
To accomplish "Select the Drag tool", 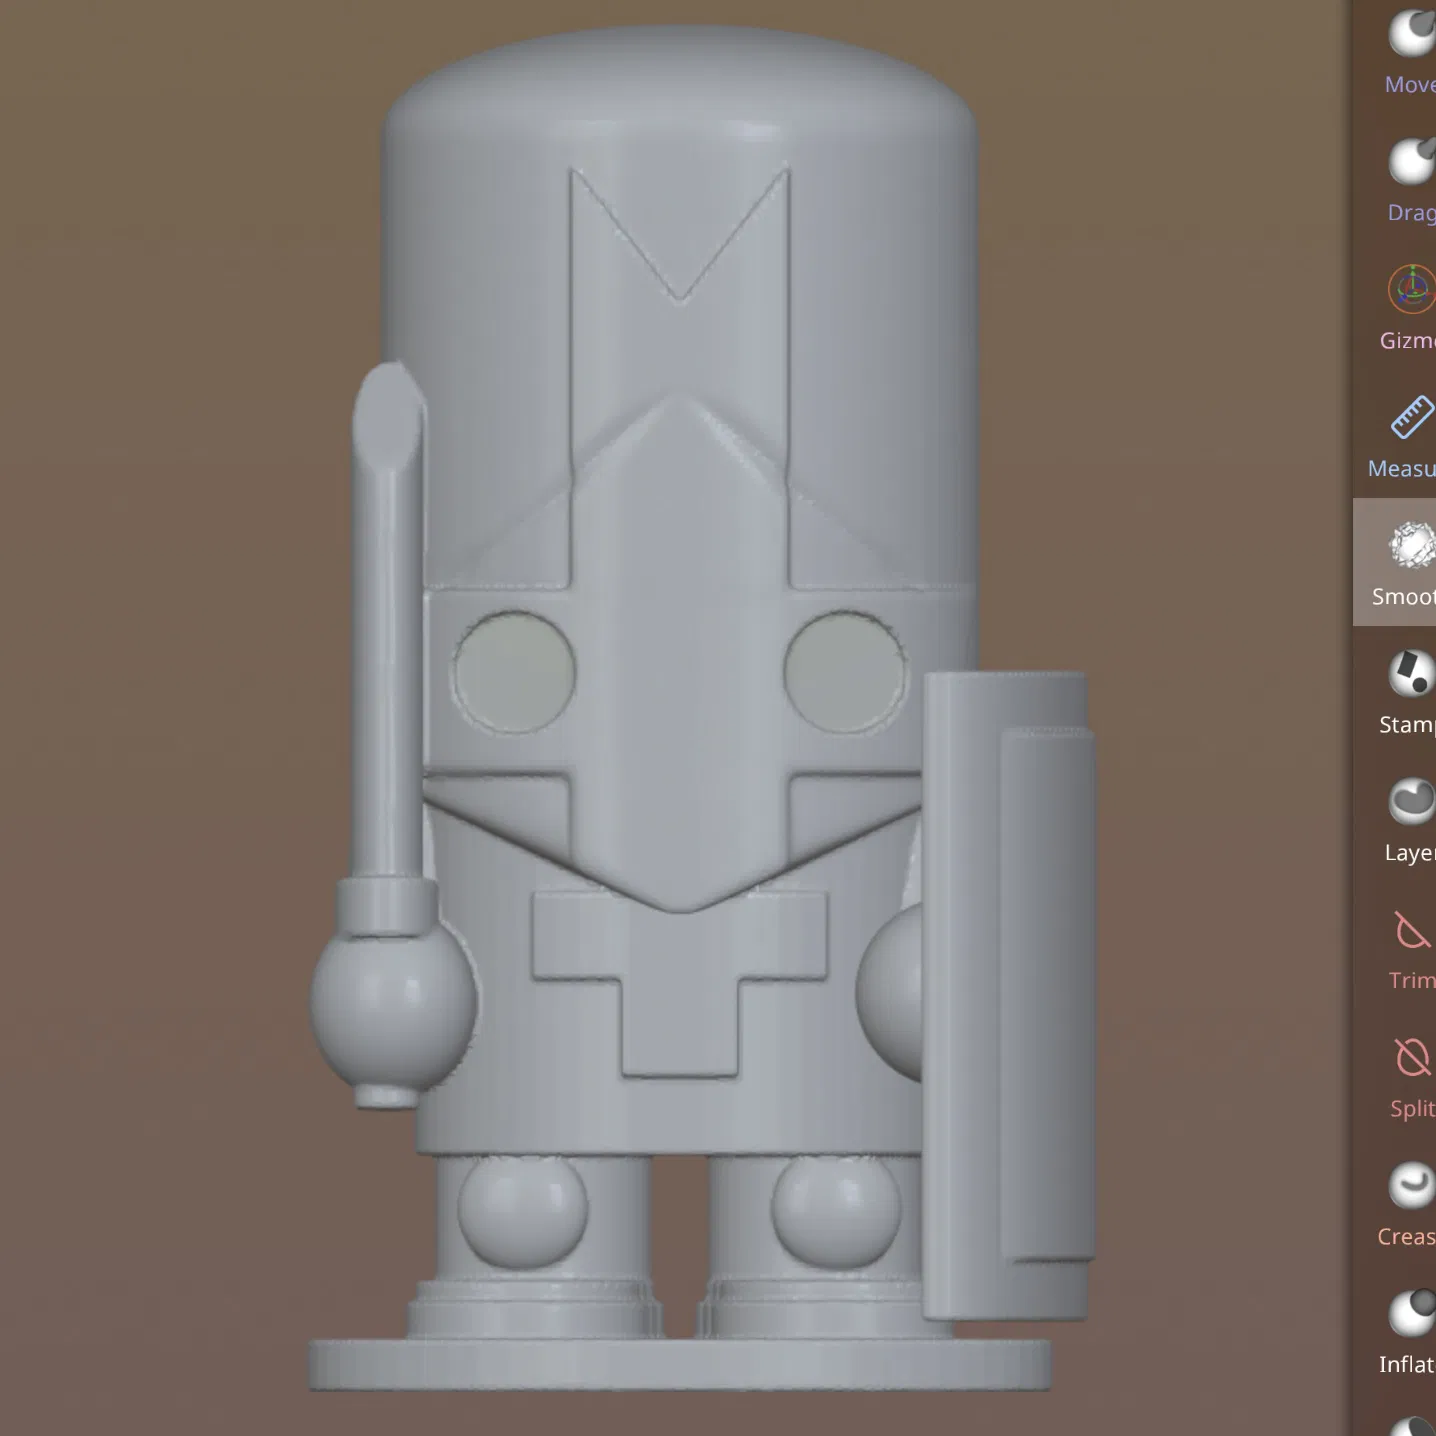I will tap(1410, 178).
